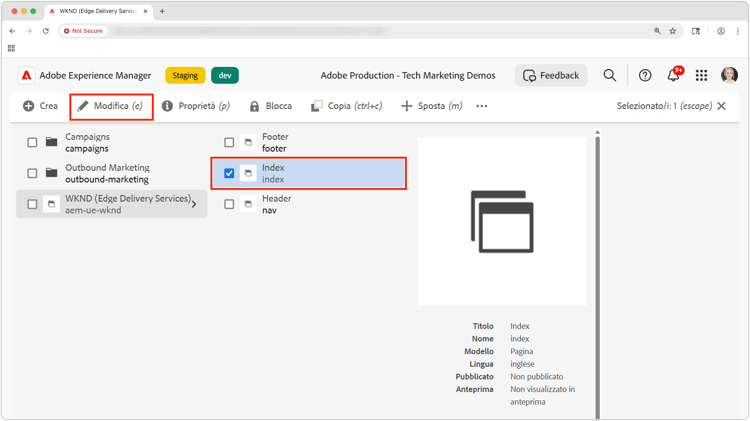Expand the WKND (Edge Delivery Services) chevron
The height and width of the screenshot is (421, 750).
click(194, 204)
